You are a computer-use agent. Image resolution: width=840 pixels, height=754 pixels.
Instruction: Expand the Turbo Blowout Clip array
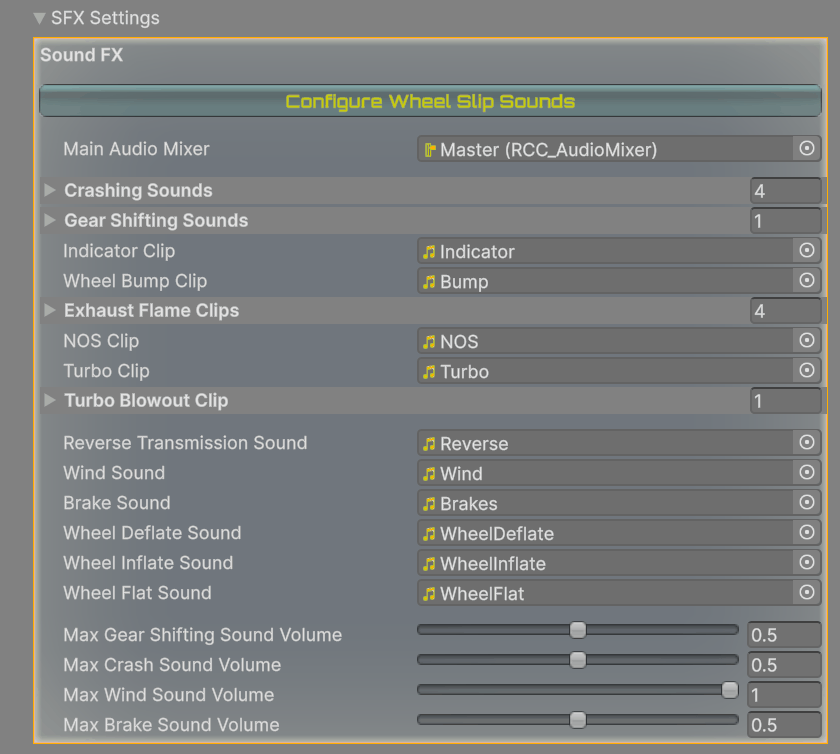coord(49,400)
